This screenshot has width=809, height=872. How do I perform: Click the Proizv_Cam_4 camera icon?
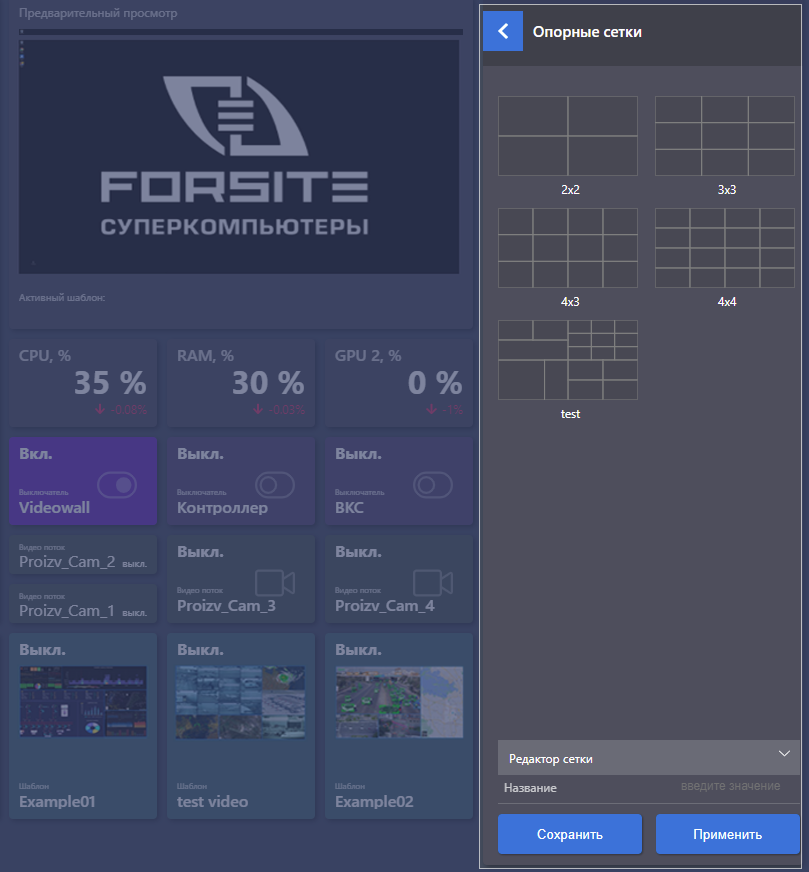(x=433, y=583)
